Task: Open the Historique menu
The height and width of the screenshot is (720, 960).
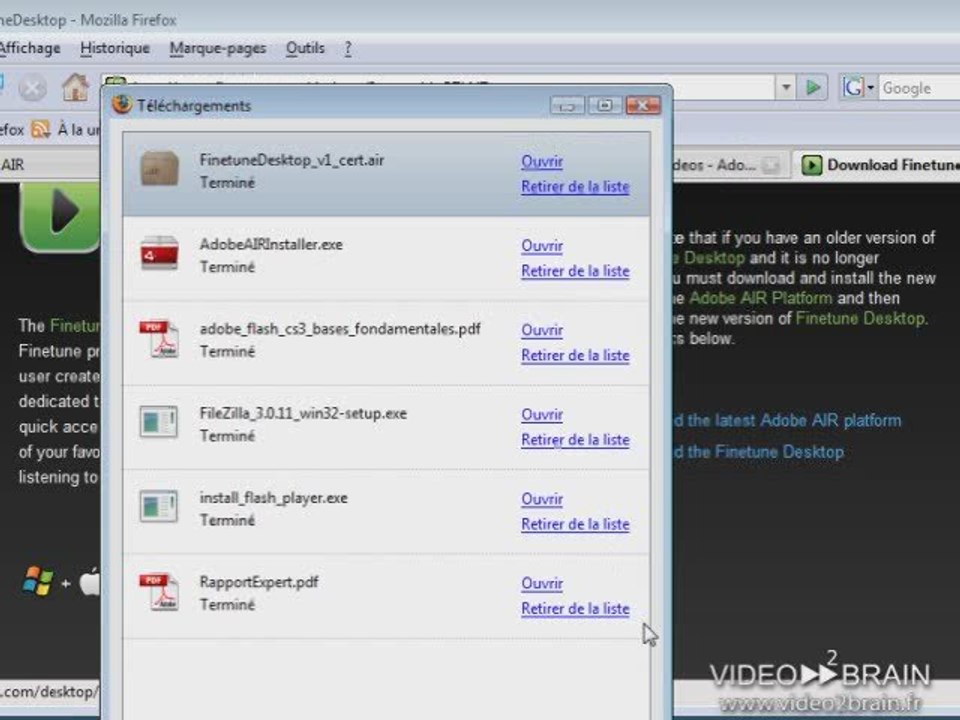Action: coord(114,48)
